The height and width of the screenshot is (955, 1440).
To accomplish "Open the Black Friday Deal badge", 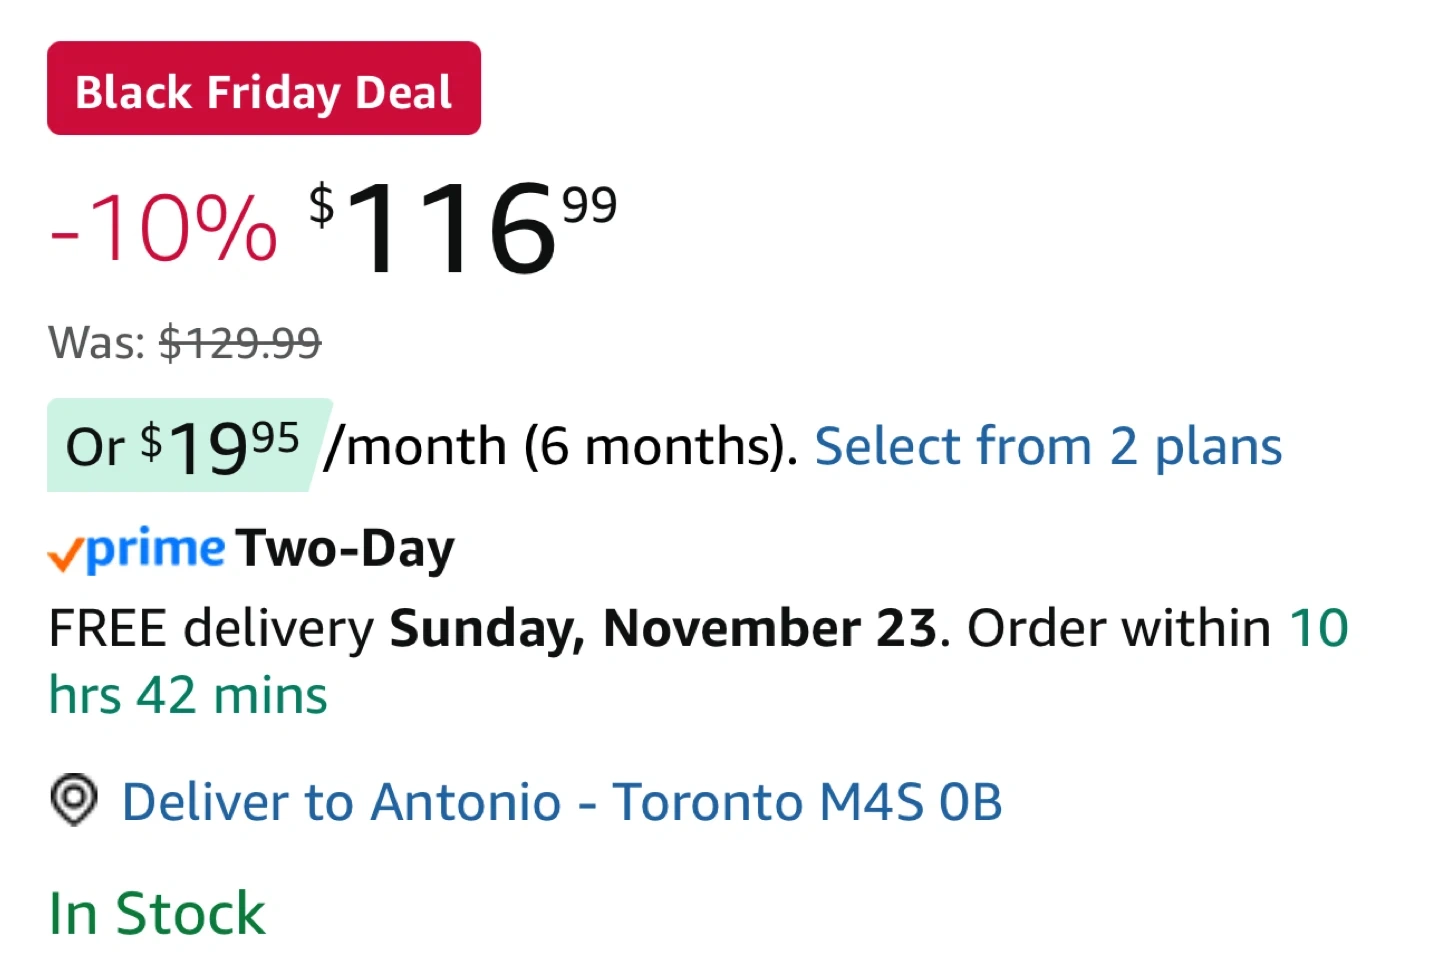I will (263, 89).
